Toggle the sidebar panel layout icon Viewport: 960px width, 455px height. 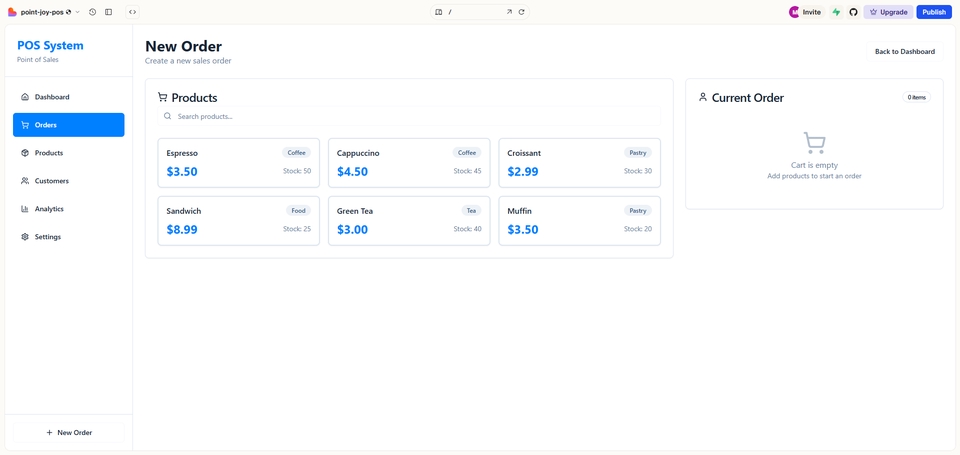108,12
